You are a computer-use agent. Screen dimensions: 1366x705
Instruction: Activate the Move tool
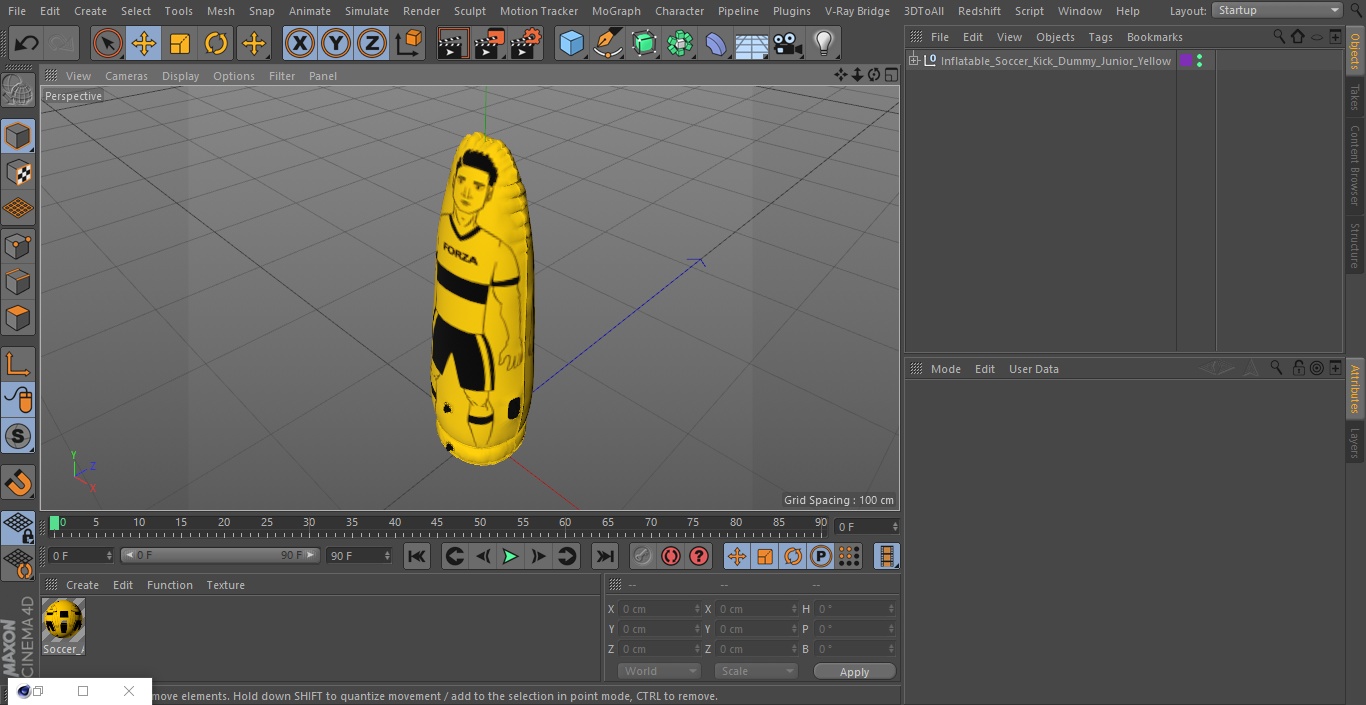click(x=144, y=44)
